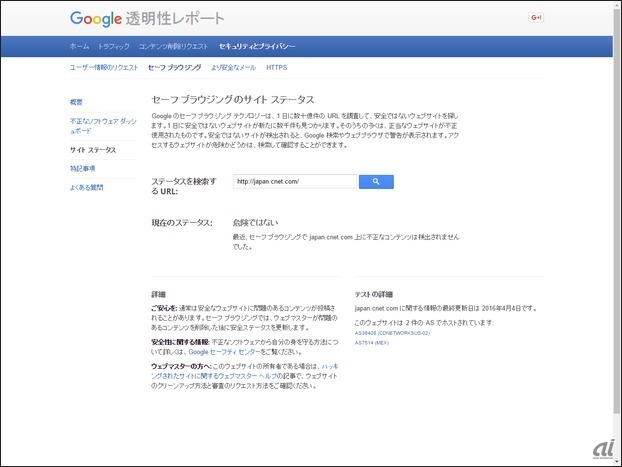
Task: Open the HTTPS sub-tab
Action: [x=276, y=67]
